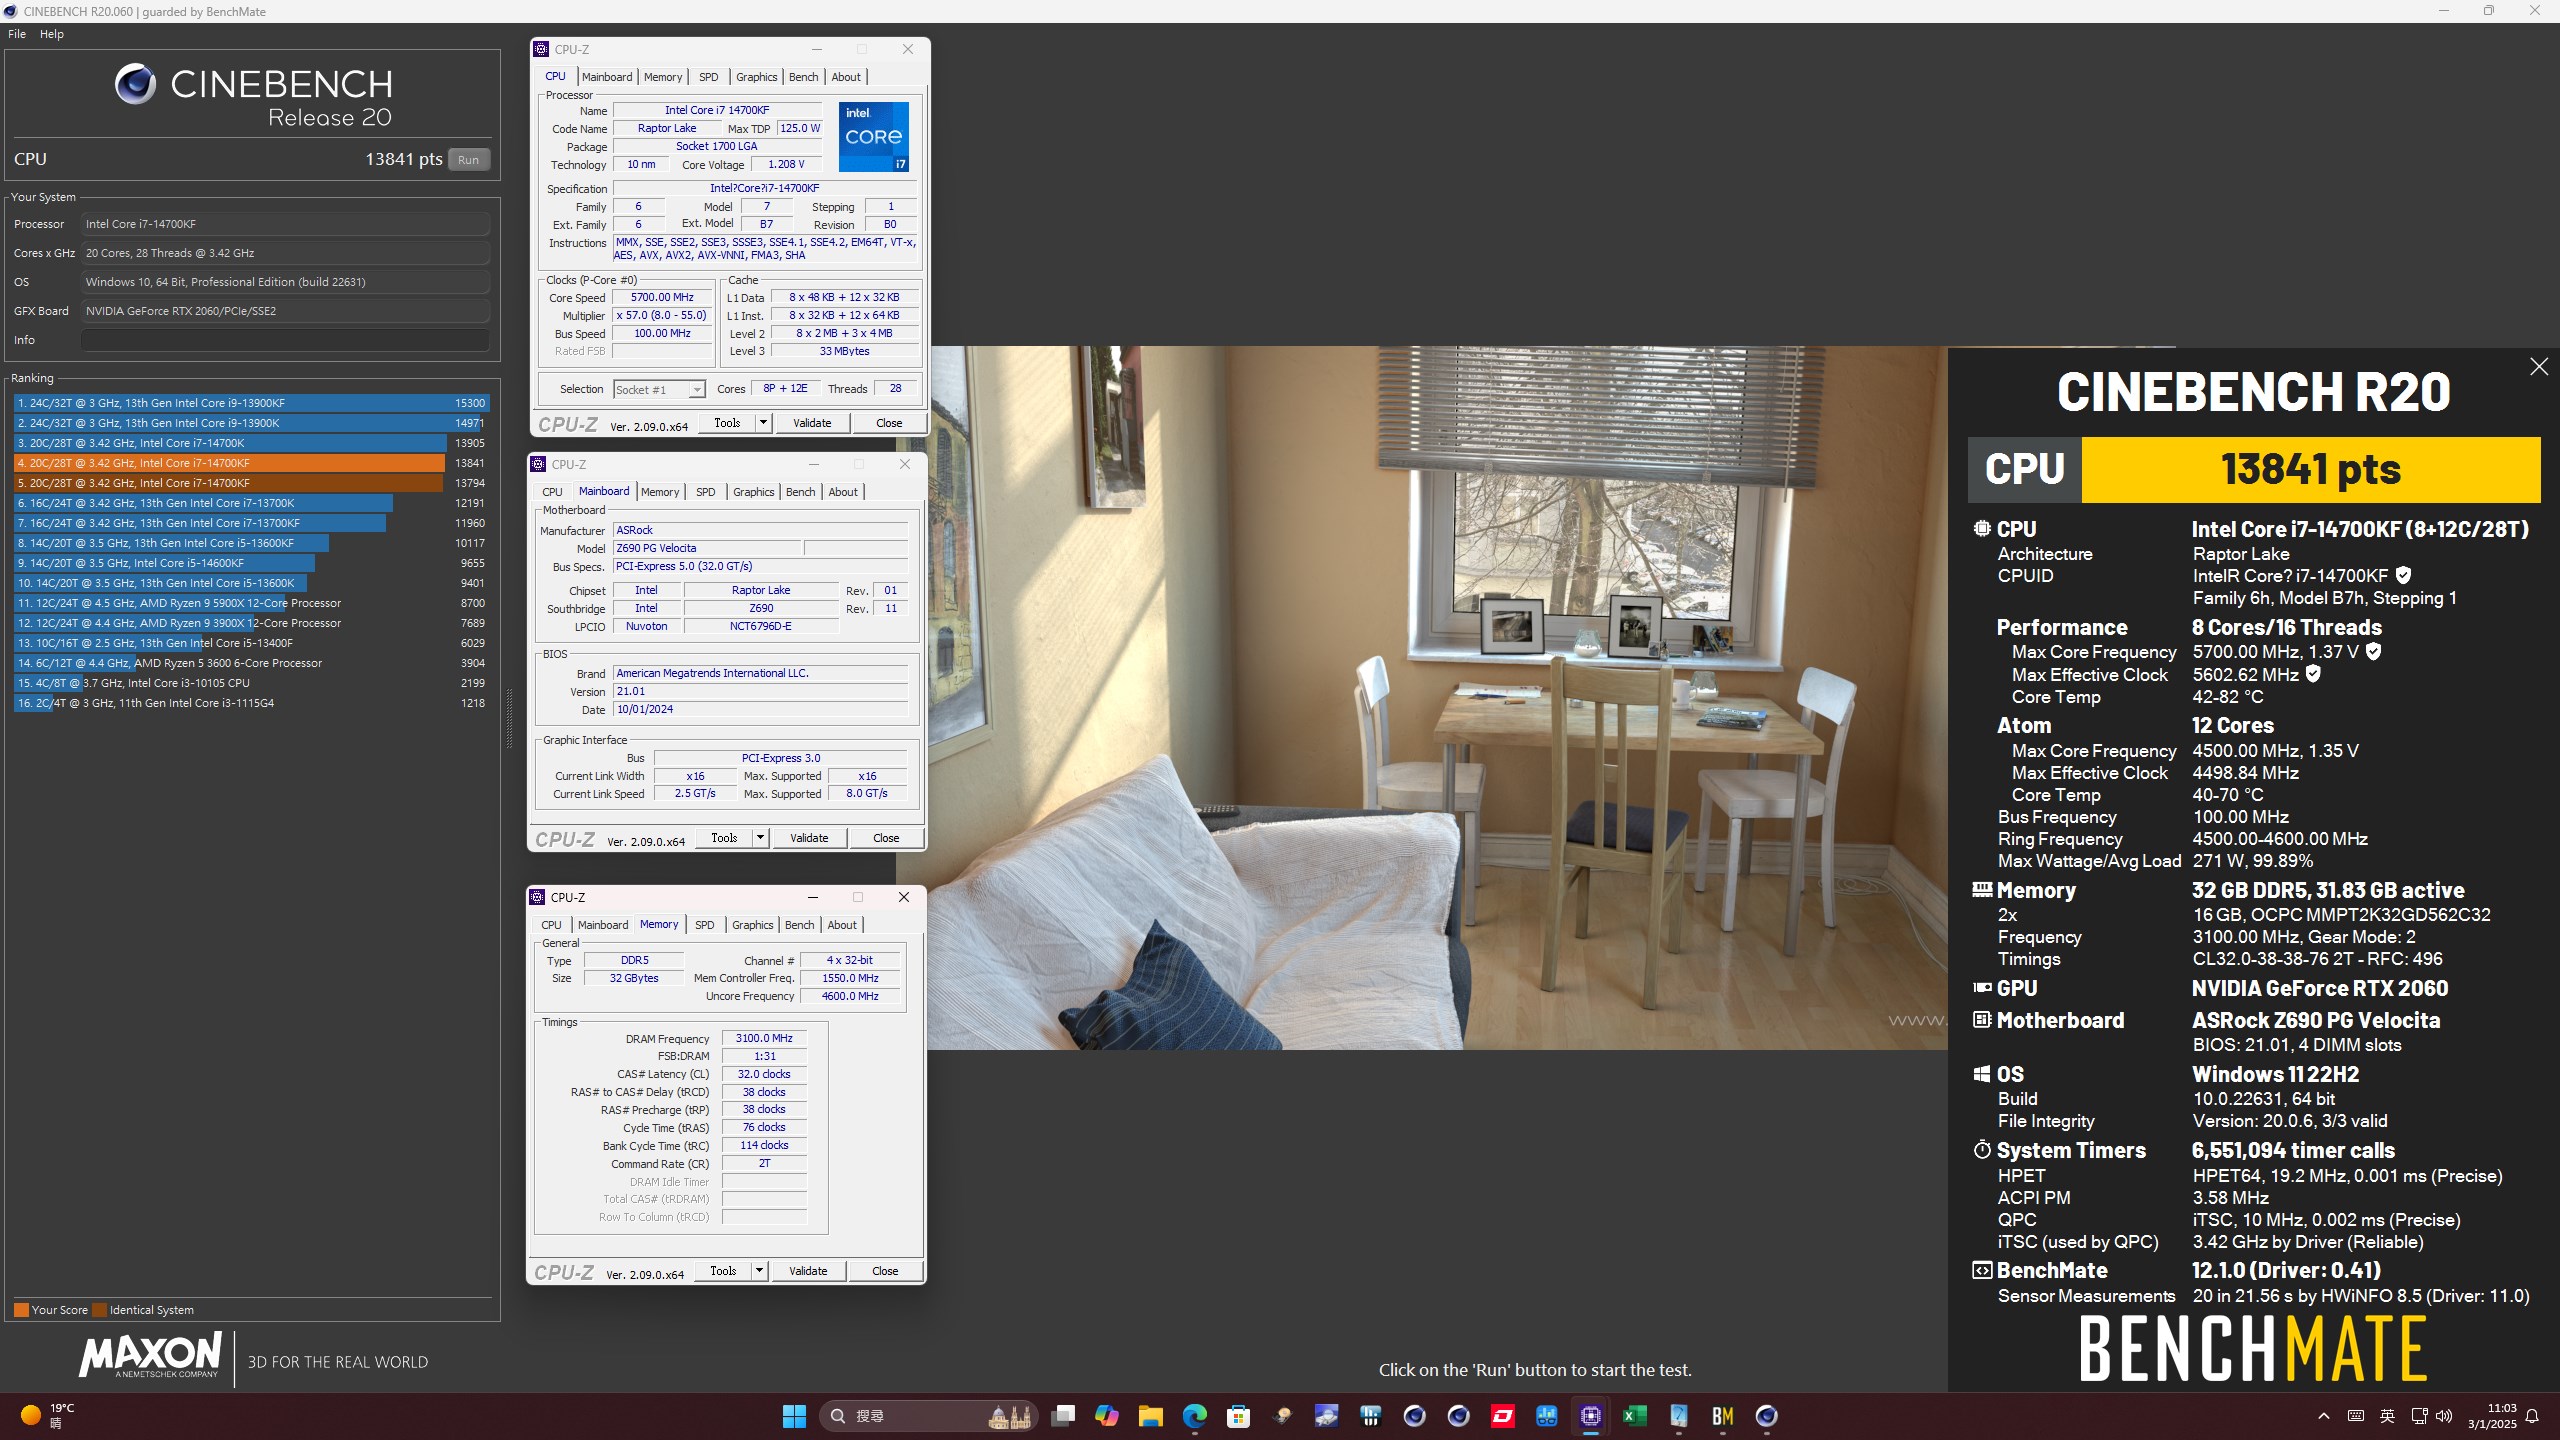Click the Memory module icon in the BenchMate panel

[x=1982, y=889]
